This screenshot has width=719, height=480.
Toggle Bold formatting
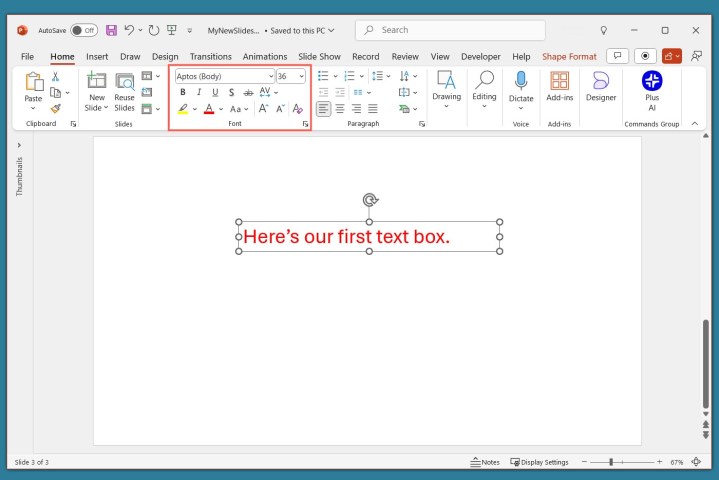pos(182,92)
